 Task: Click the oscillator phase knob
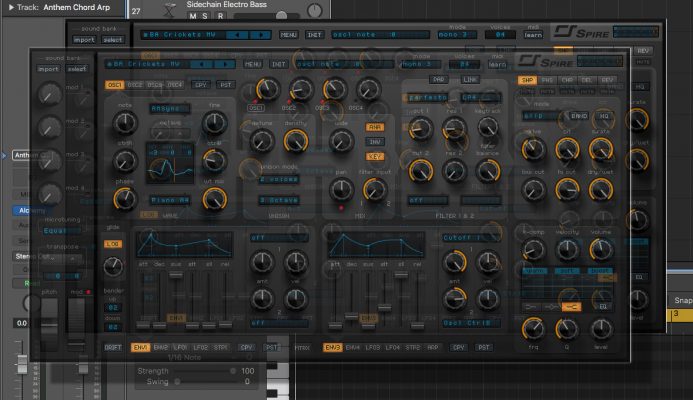125,198
